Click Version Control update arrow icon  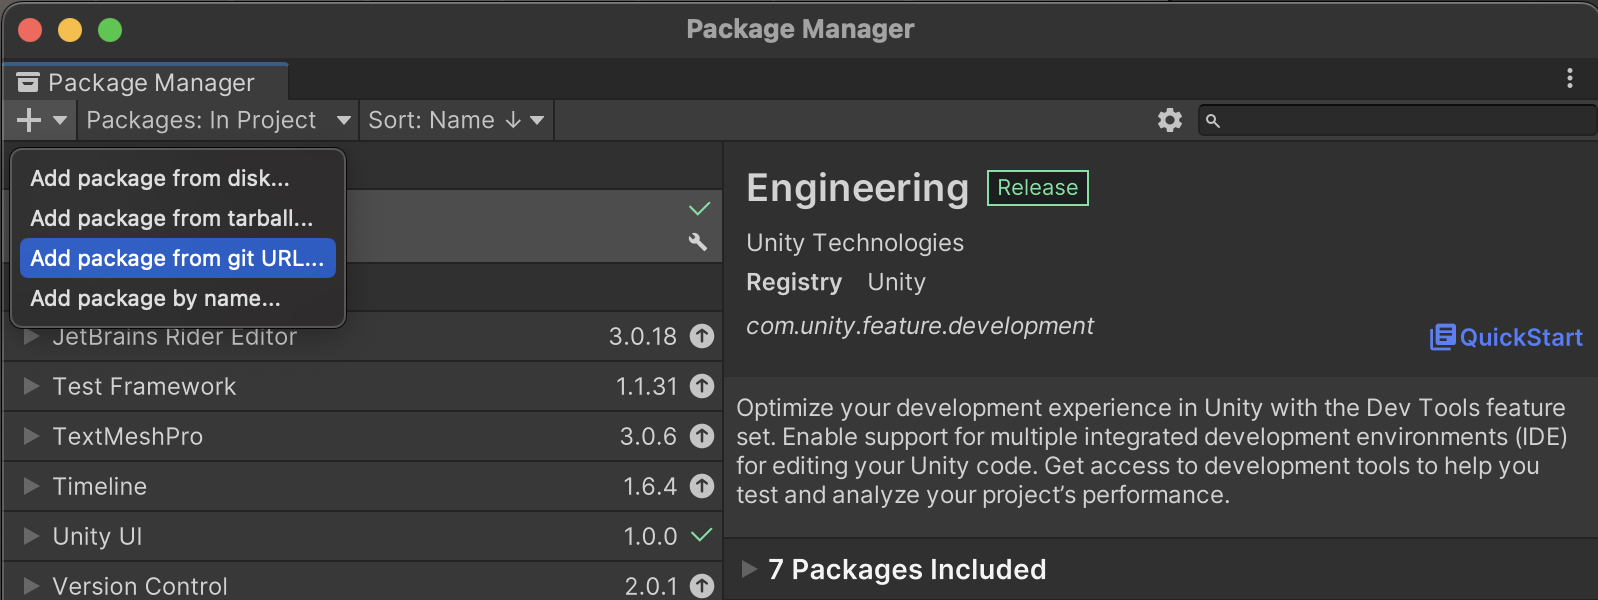[x=703, y=586]
